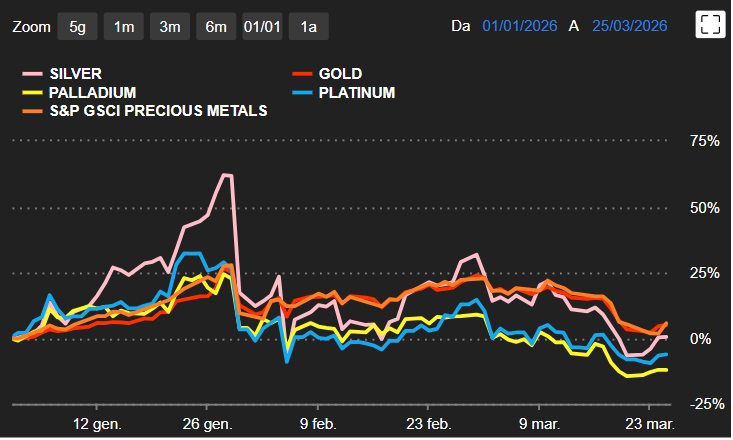Set zoom range to 1a
Viewport: 733px width, 440px height.
point(308,26)
